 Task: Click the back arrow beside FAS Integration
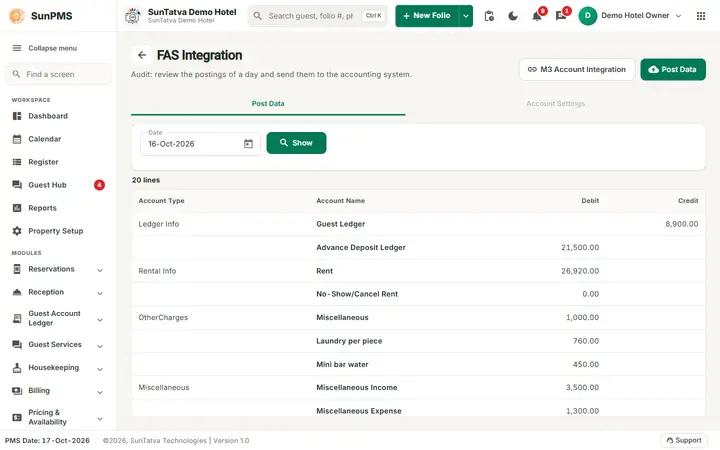[x=142, y=55]
